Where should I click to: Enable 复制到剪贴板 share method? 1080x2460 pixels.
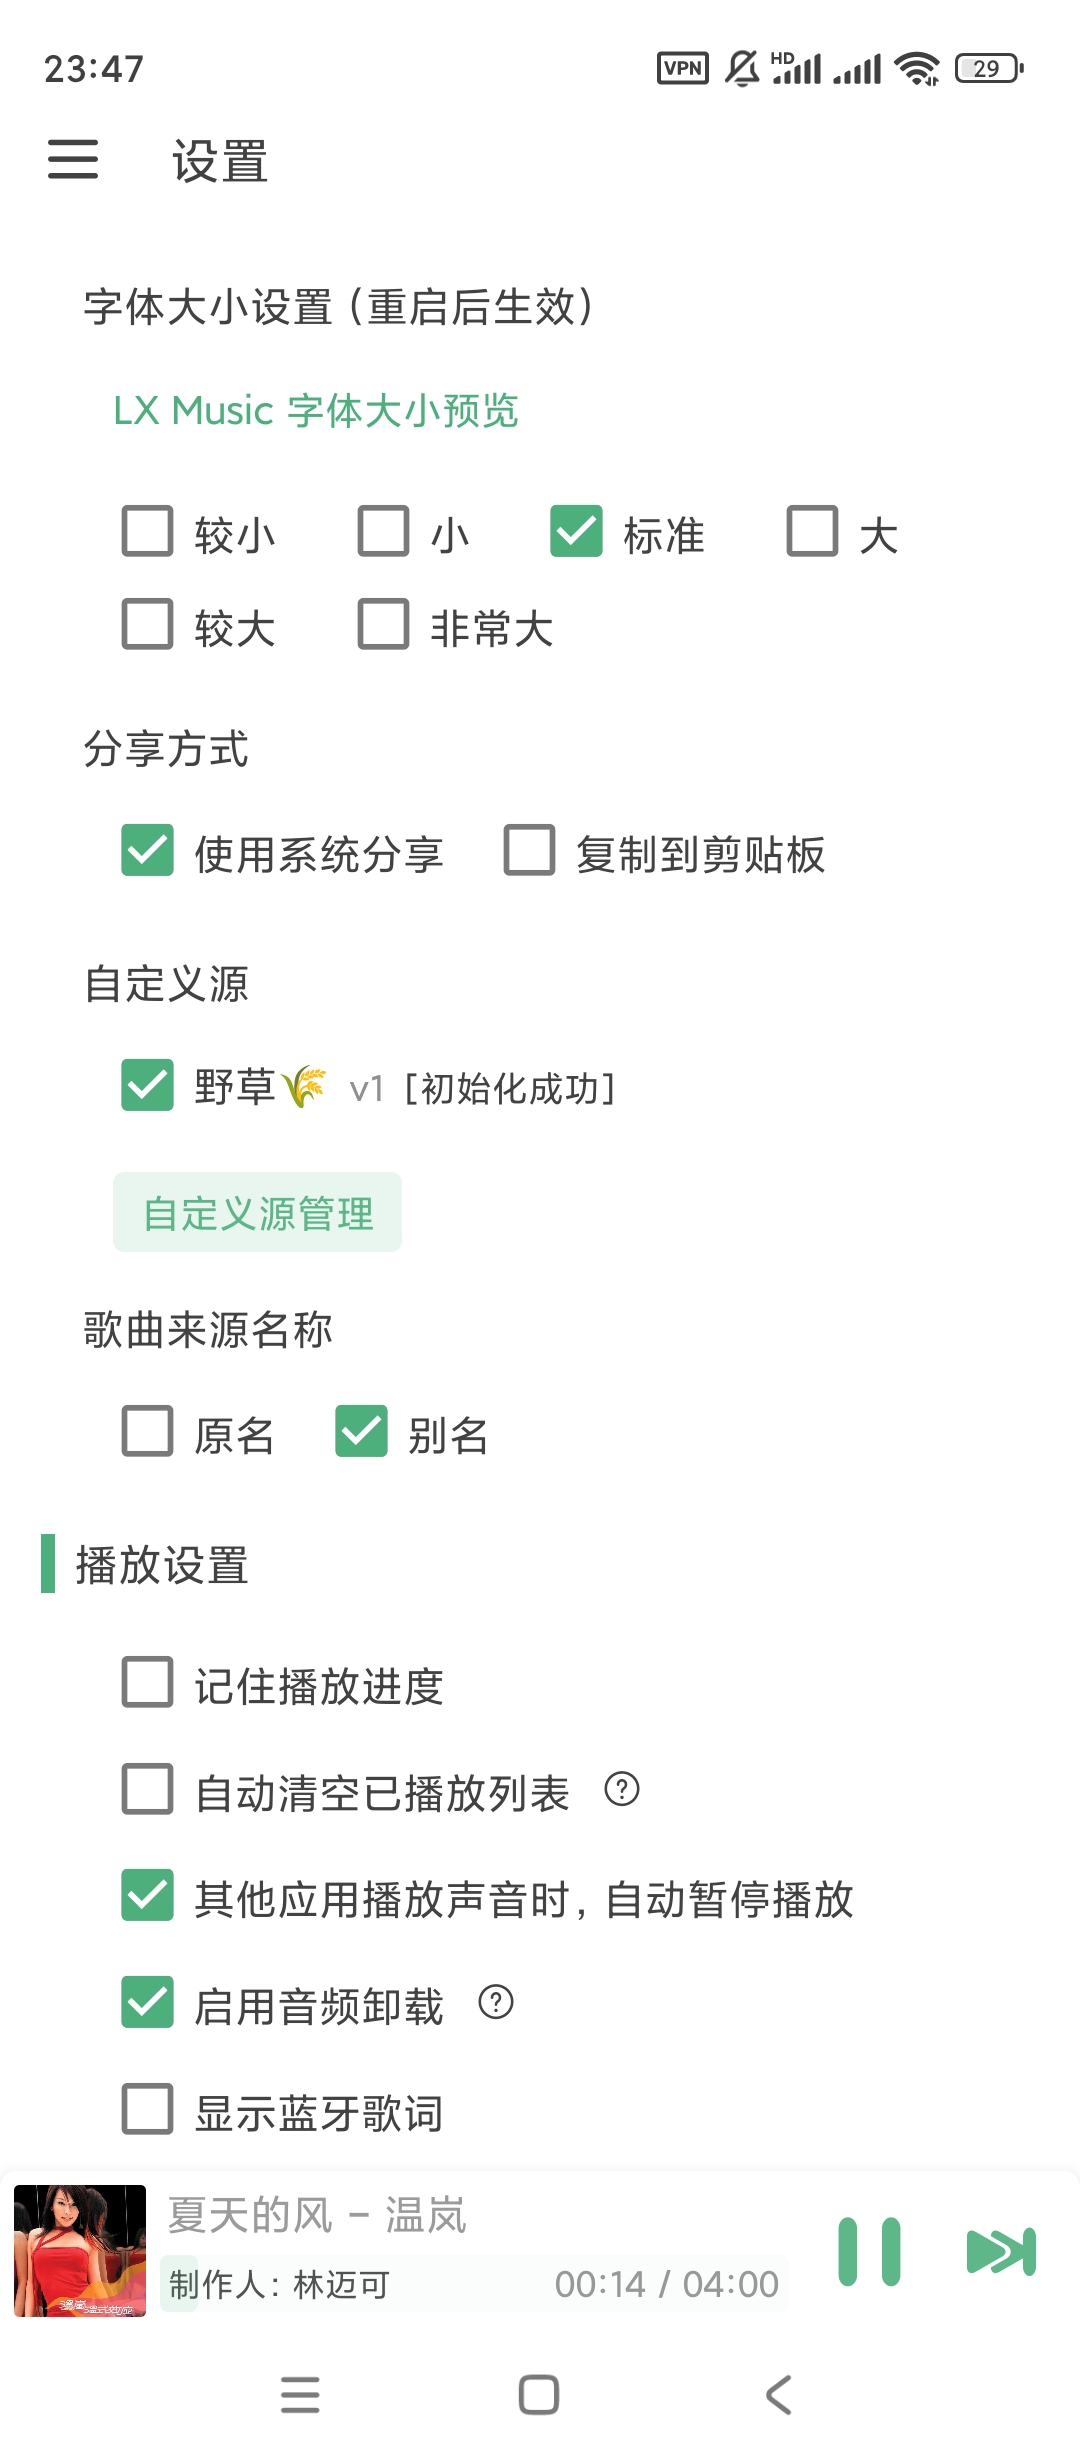pos(530,850)
